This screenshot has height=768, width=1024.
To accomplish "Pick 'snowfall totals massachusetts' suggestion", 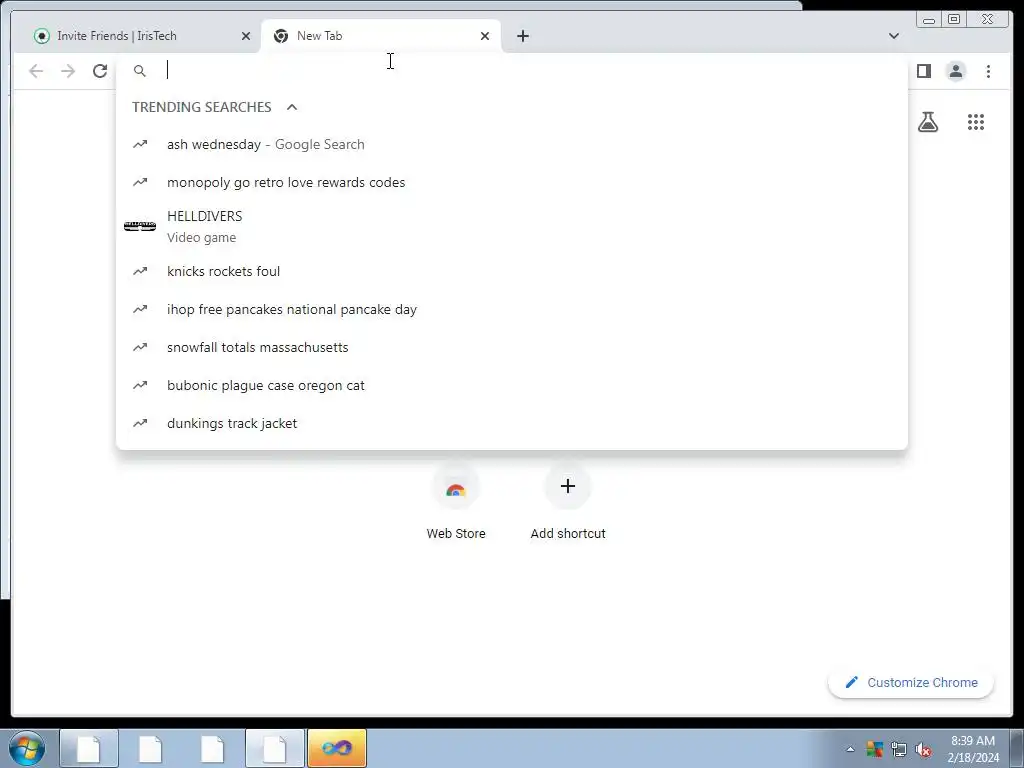I will point(511,347).
